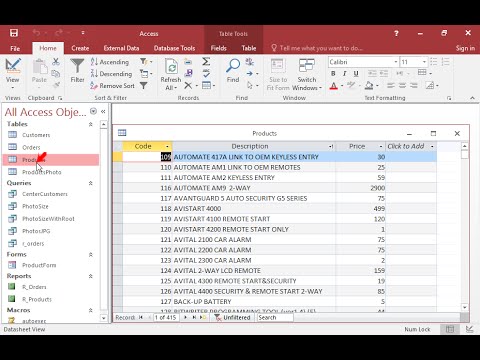Screen dimensions: 480x360
Task: Open the All Access Objects dropdown
Action: (x=93, y=111)
